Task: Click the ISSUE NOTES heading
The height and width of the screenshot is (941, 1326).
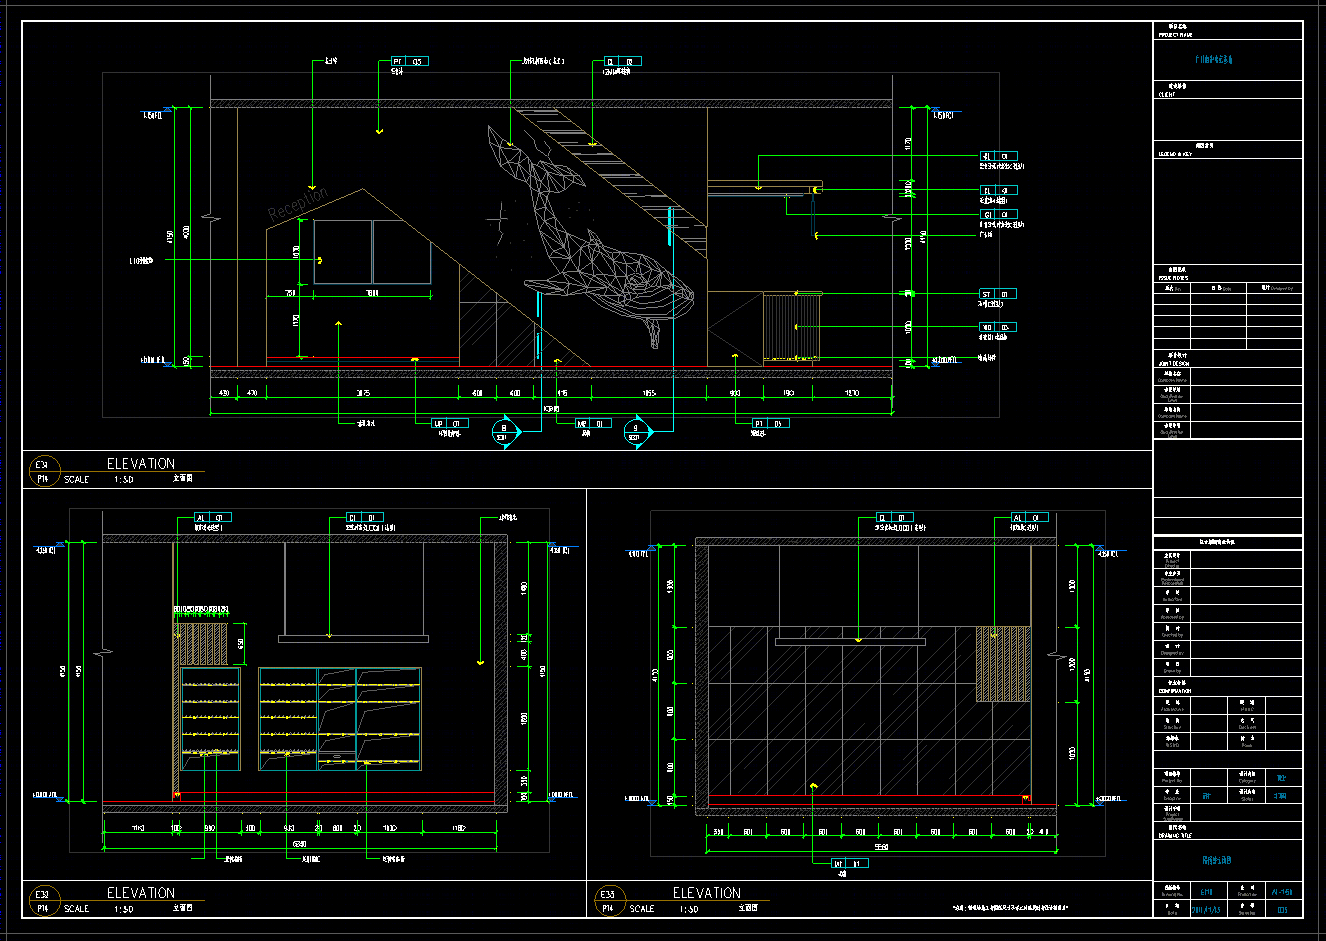Action: [x=1174, y=277]
